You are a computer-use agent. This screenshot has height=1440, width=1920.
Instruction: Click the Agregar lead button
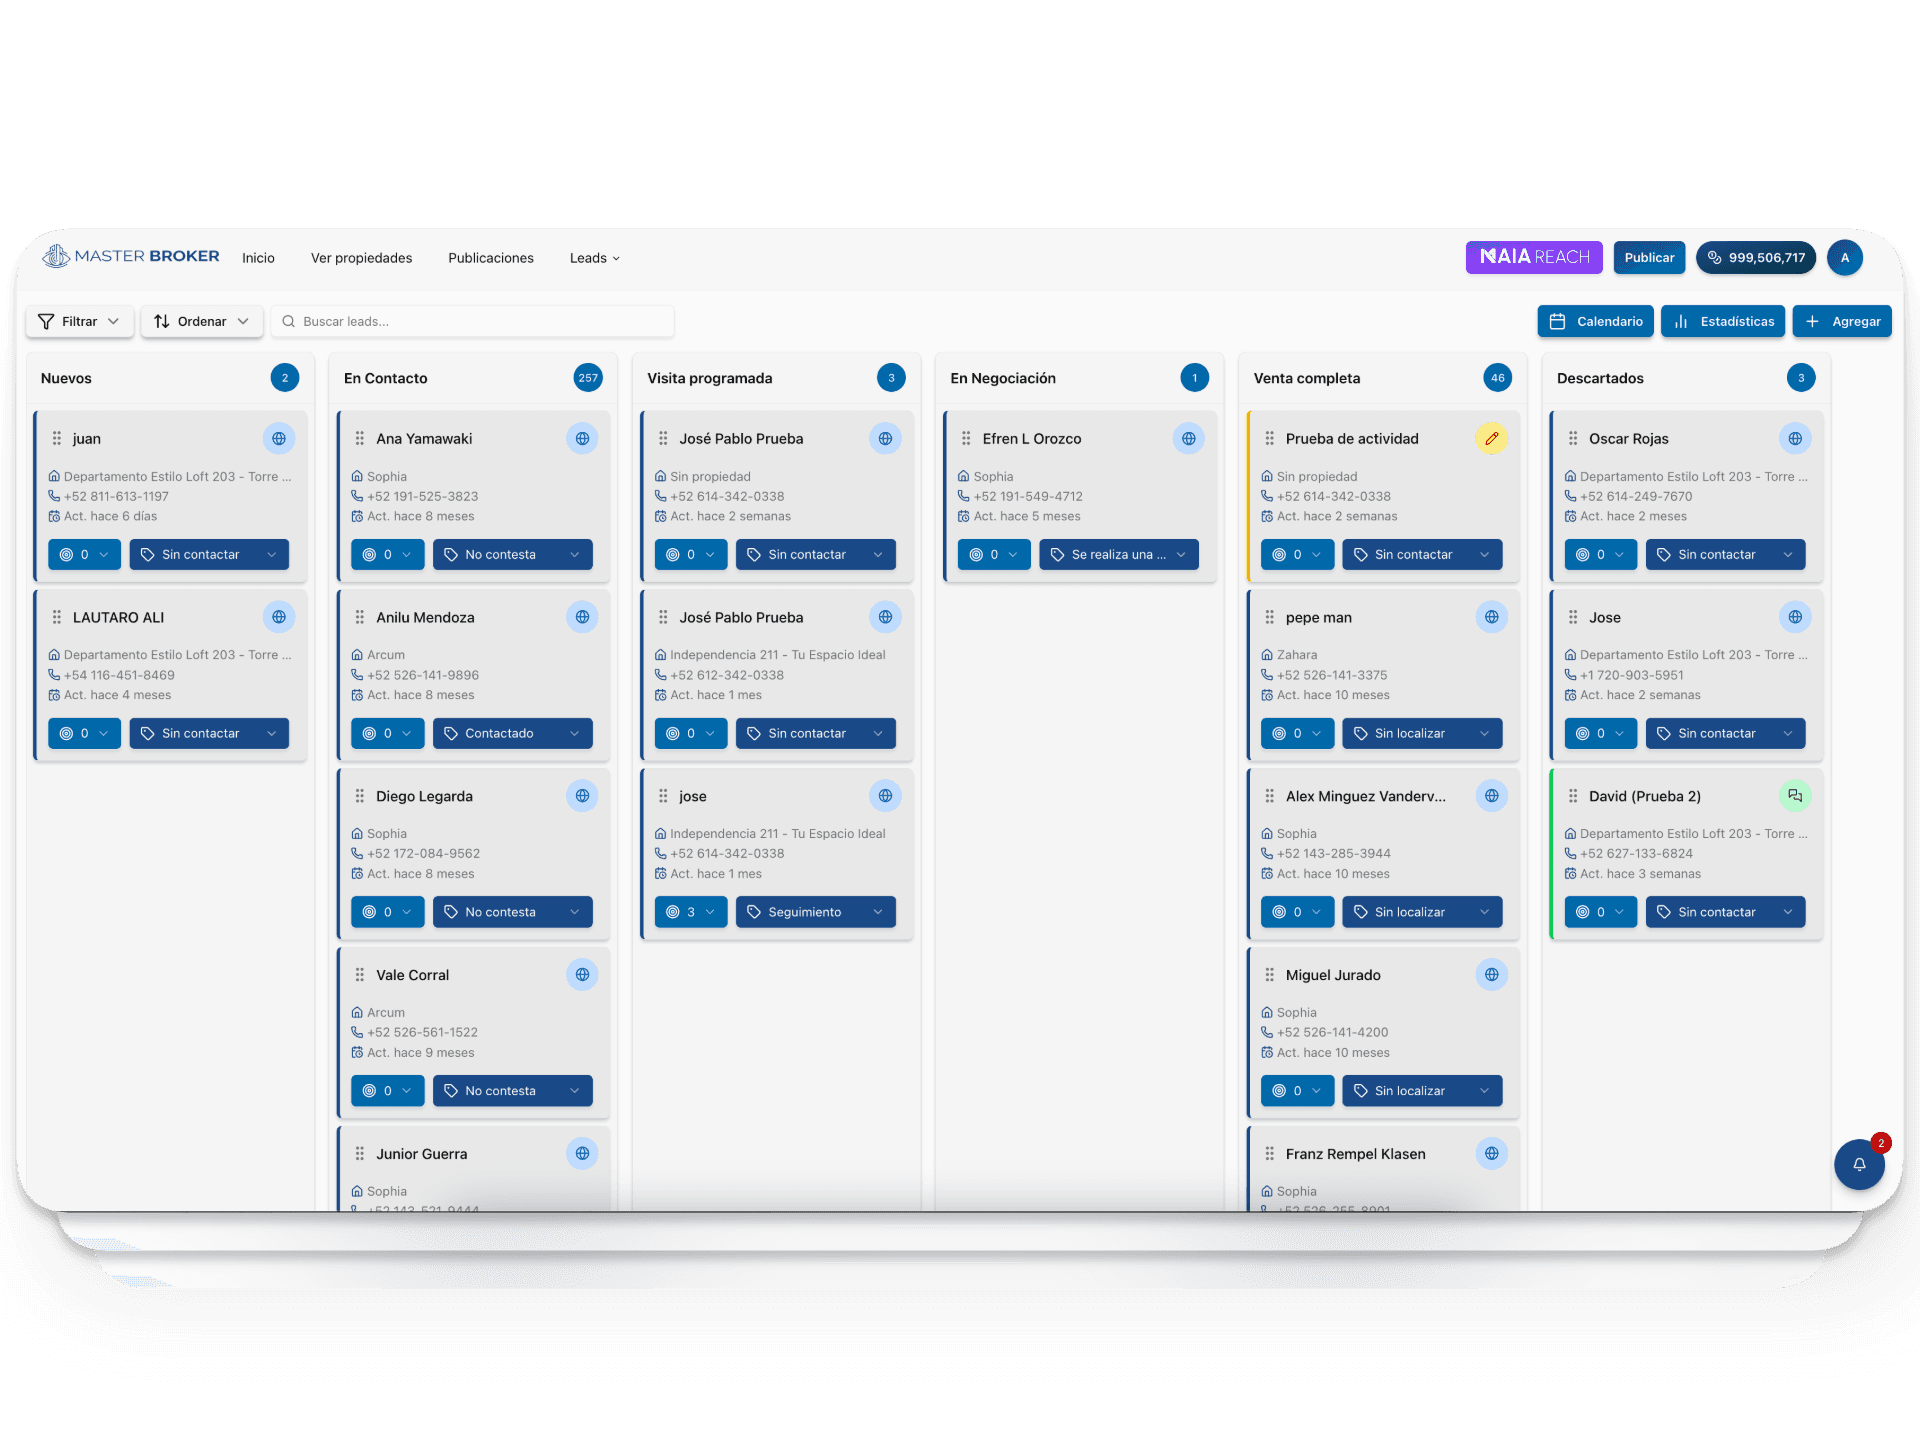click(1841, 321)
